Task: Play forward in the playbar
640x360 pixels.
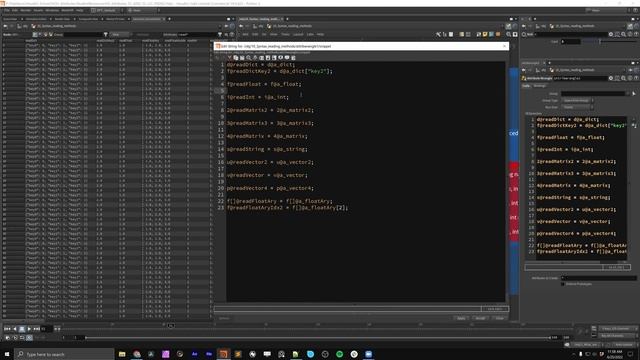Action: click(x=29, y=329)
